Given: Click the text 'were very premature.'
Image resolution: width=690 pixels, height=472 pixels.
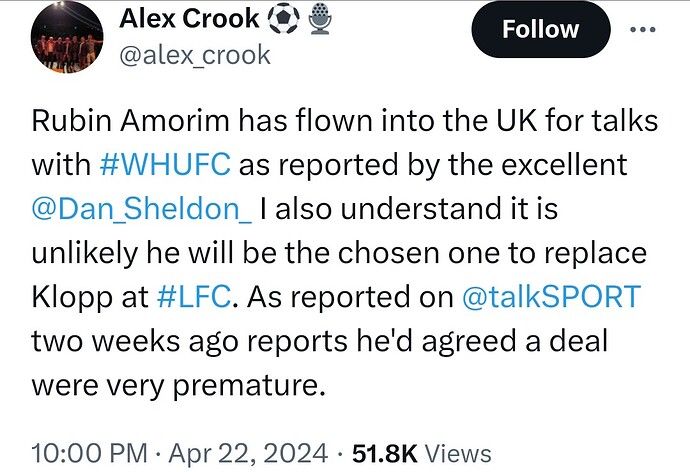Looking at the screenshot, I should [x=179, y=385].
